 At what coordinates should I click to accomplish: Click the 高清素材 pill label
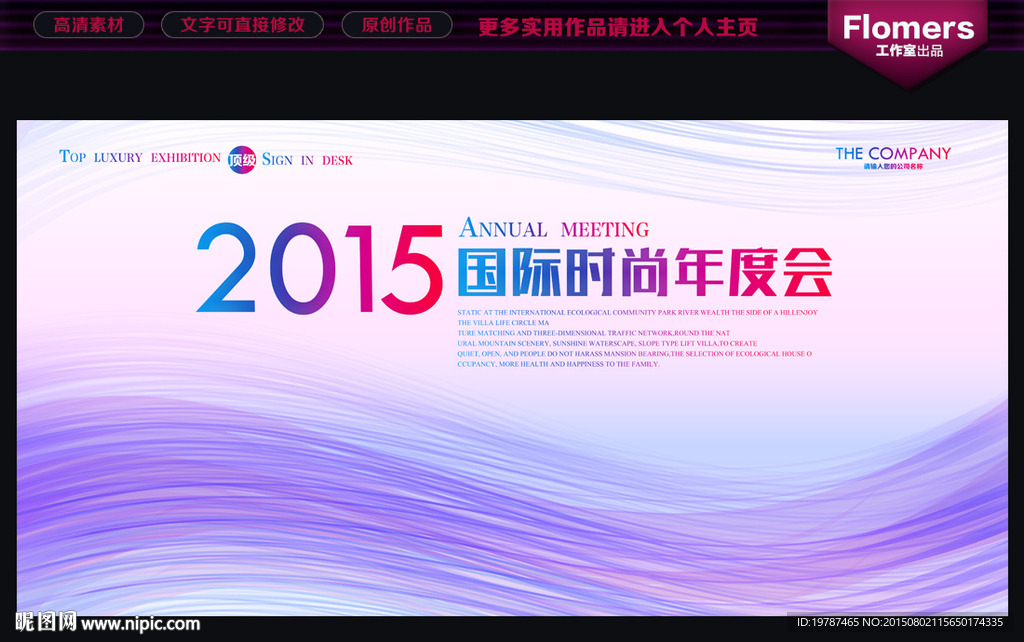[x=89, y=25]
